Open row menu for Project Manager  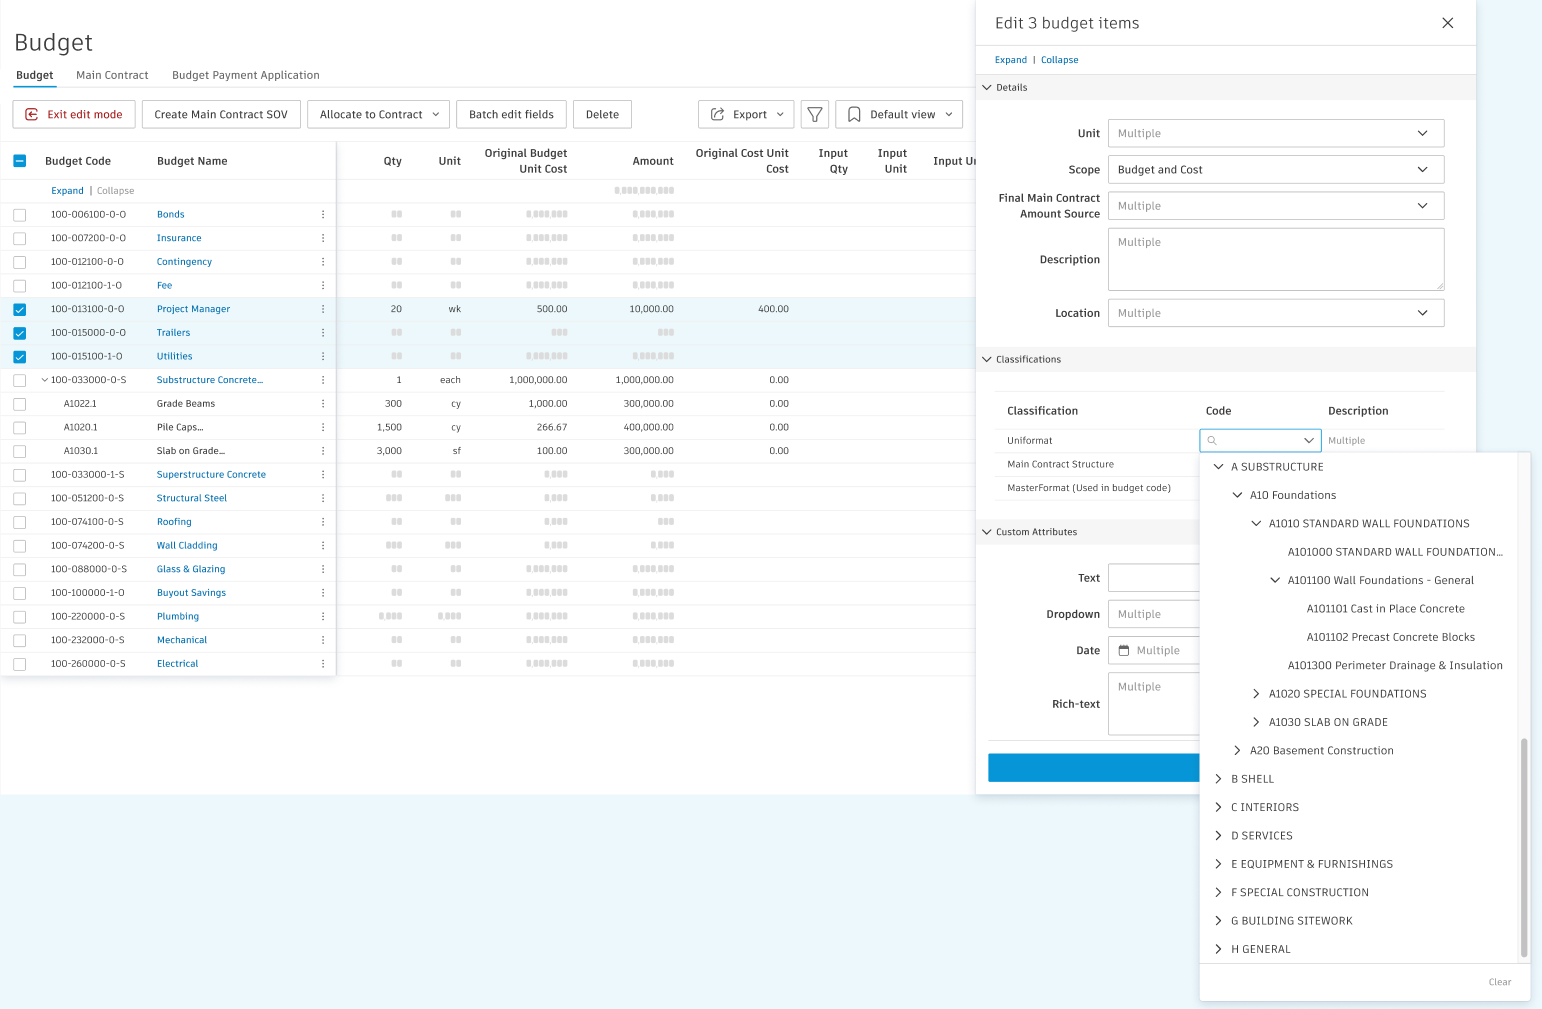coord(323,309)
